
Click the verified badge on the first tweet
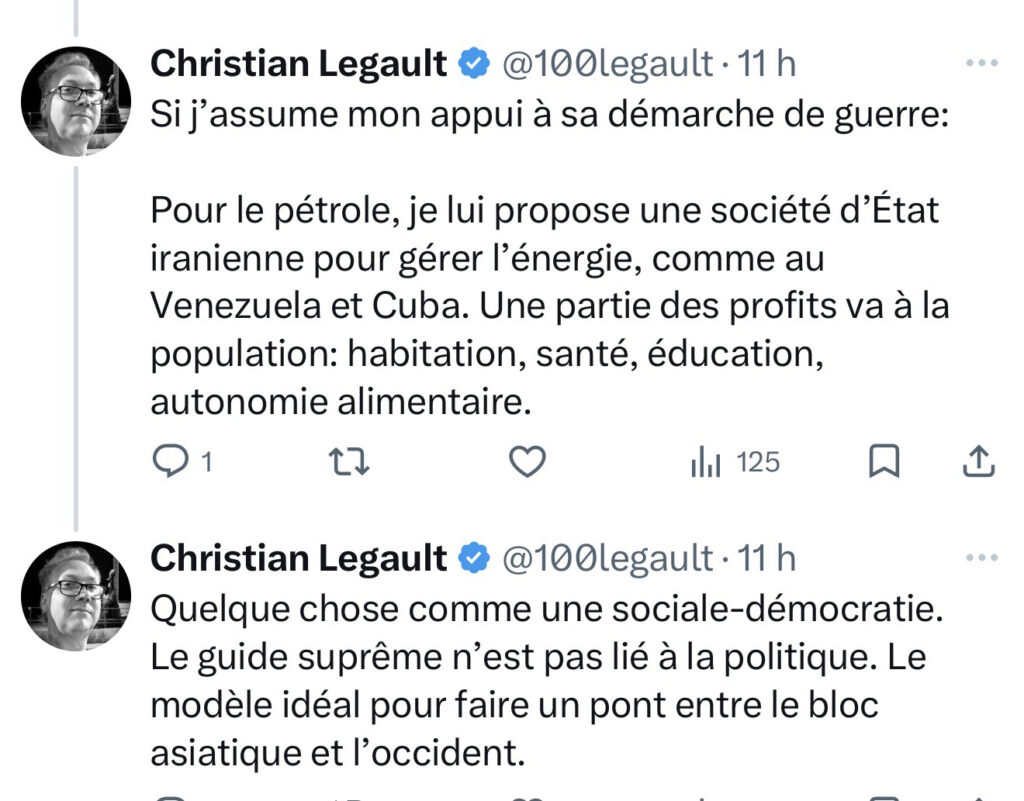coord(472,65)
